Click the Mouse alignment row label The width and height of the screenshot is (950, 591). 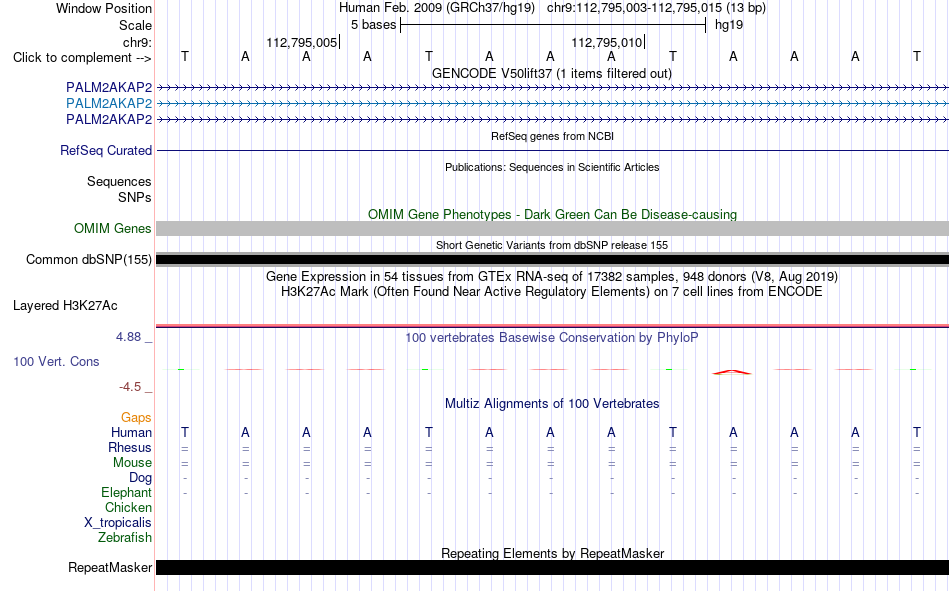coord(132,462)
